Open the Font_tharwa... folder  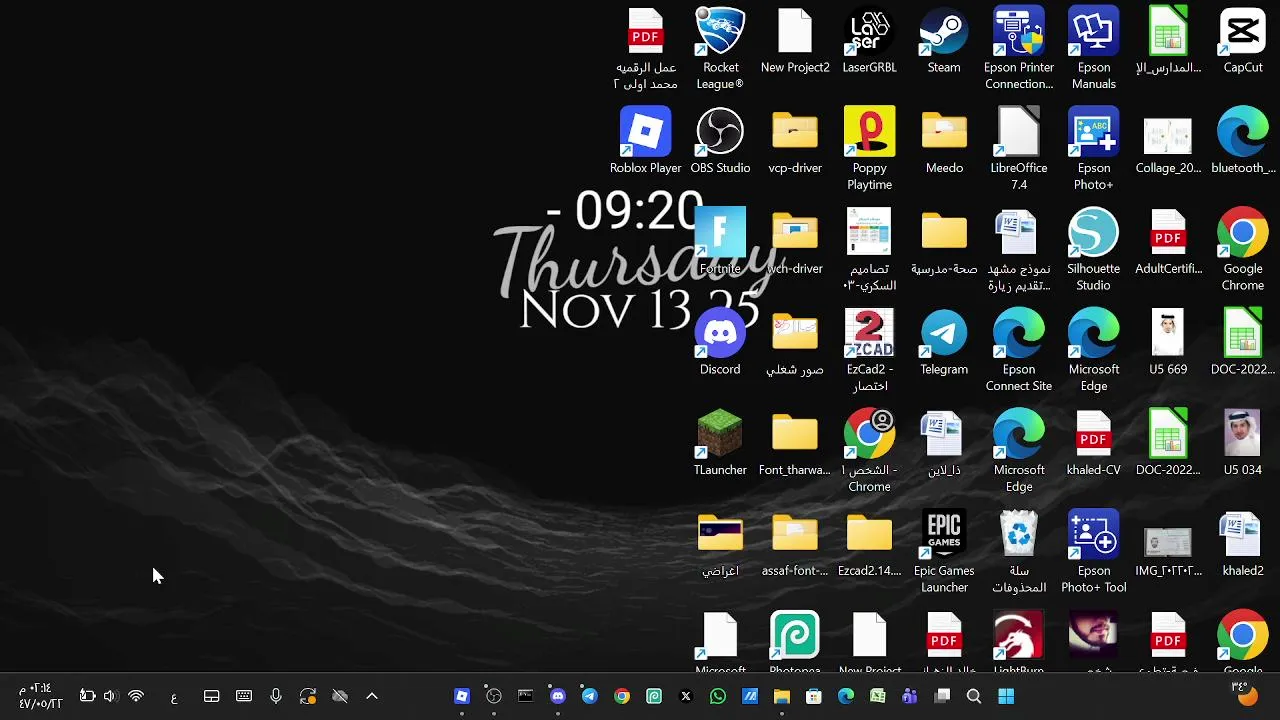point(795,442)
